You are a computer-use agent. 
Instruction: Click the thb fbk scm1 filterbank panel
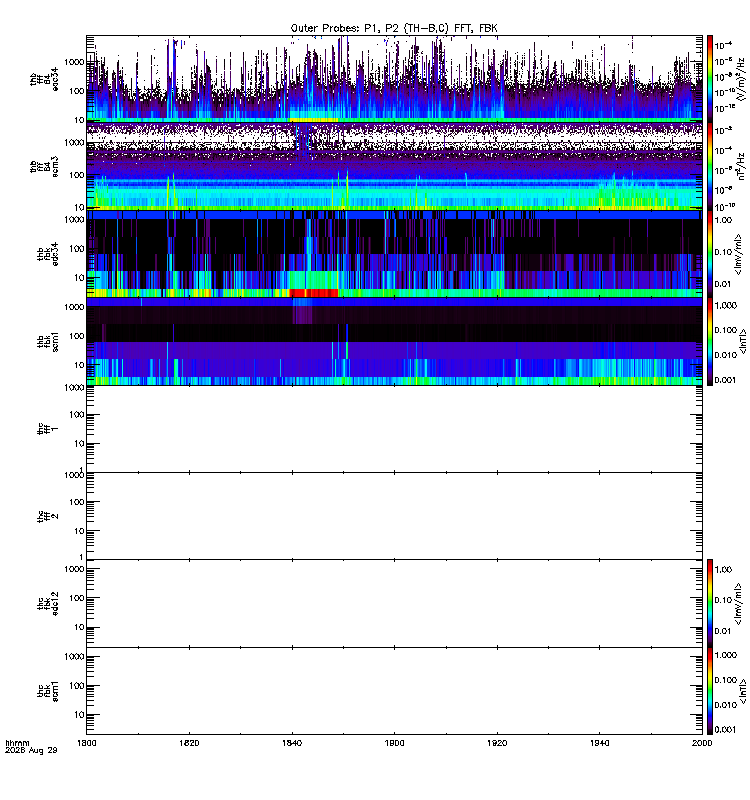pyautogui.click(x=394, y=341)
